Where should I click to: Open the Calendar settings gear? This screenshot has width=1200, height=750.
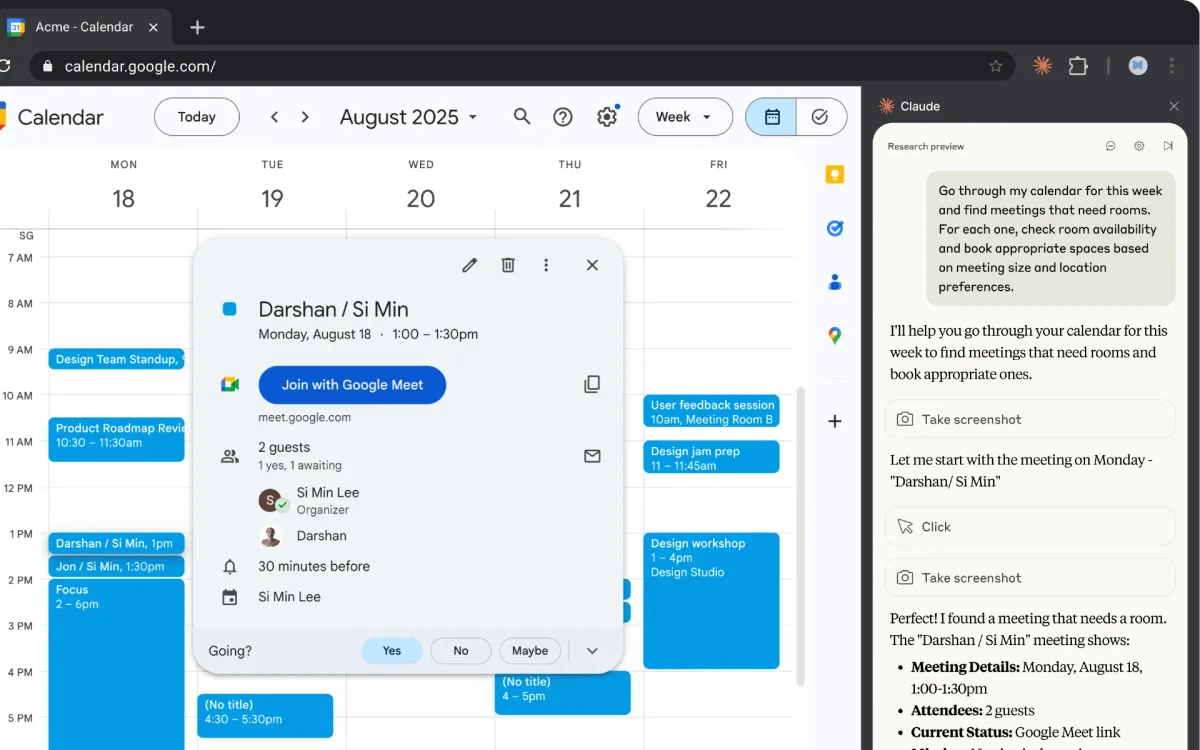coord(607,117)
